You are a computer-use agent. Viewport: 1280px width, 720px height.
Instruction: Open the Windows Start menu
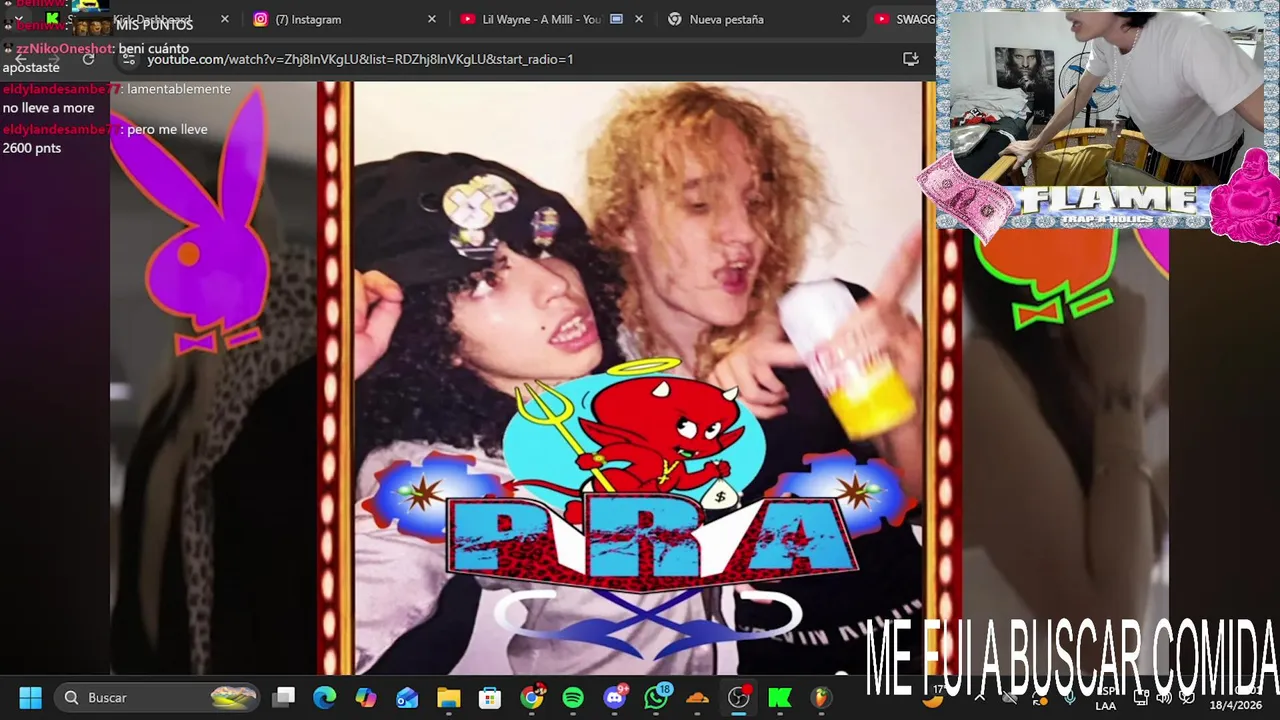click(30, 697)
